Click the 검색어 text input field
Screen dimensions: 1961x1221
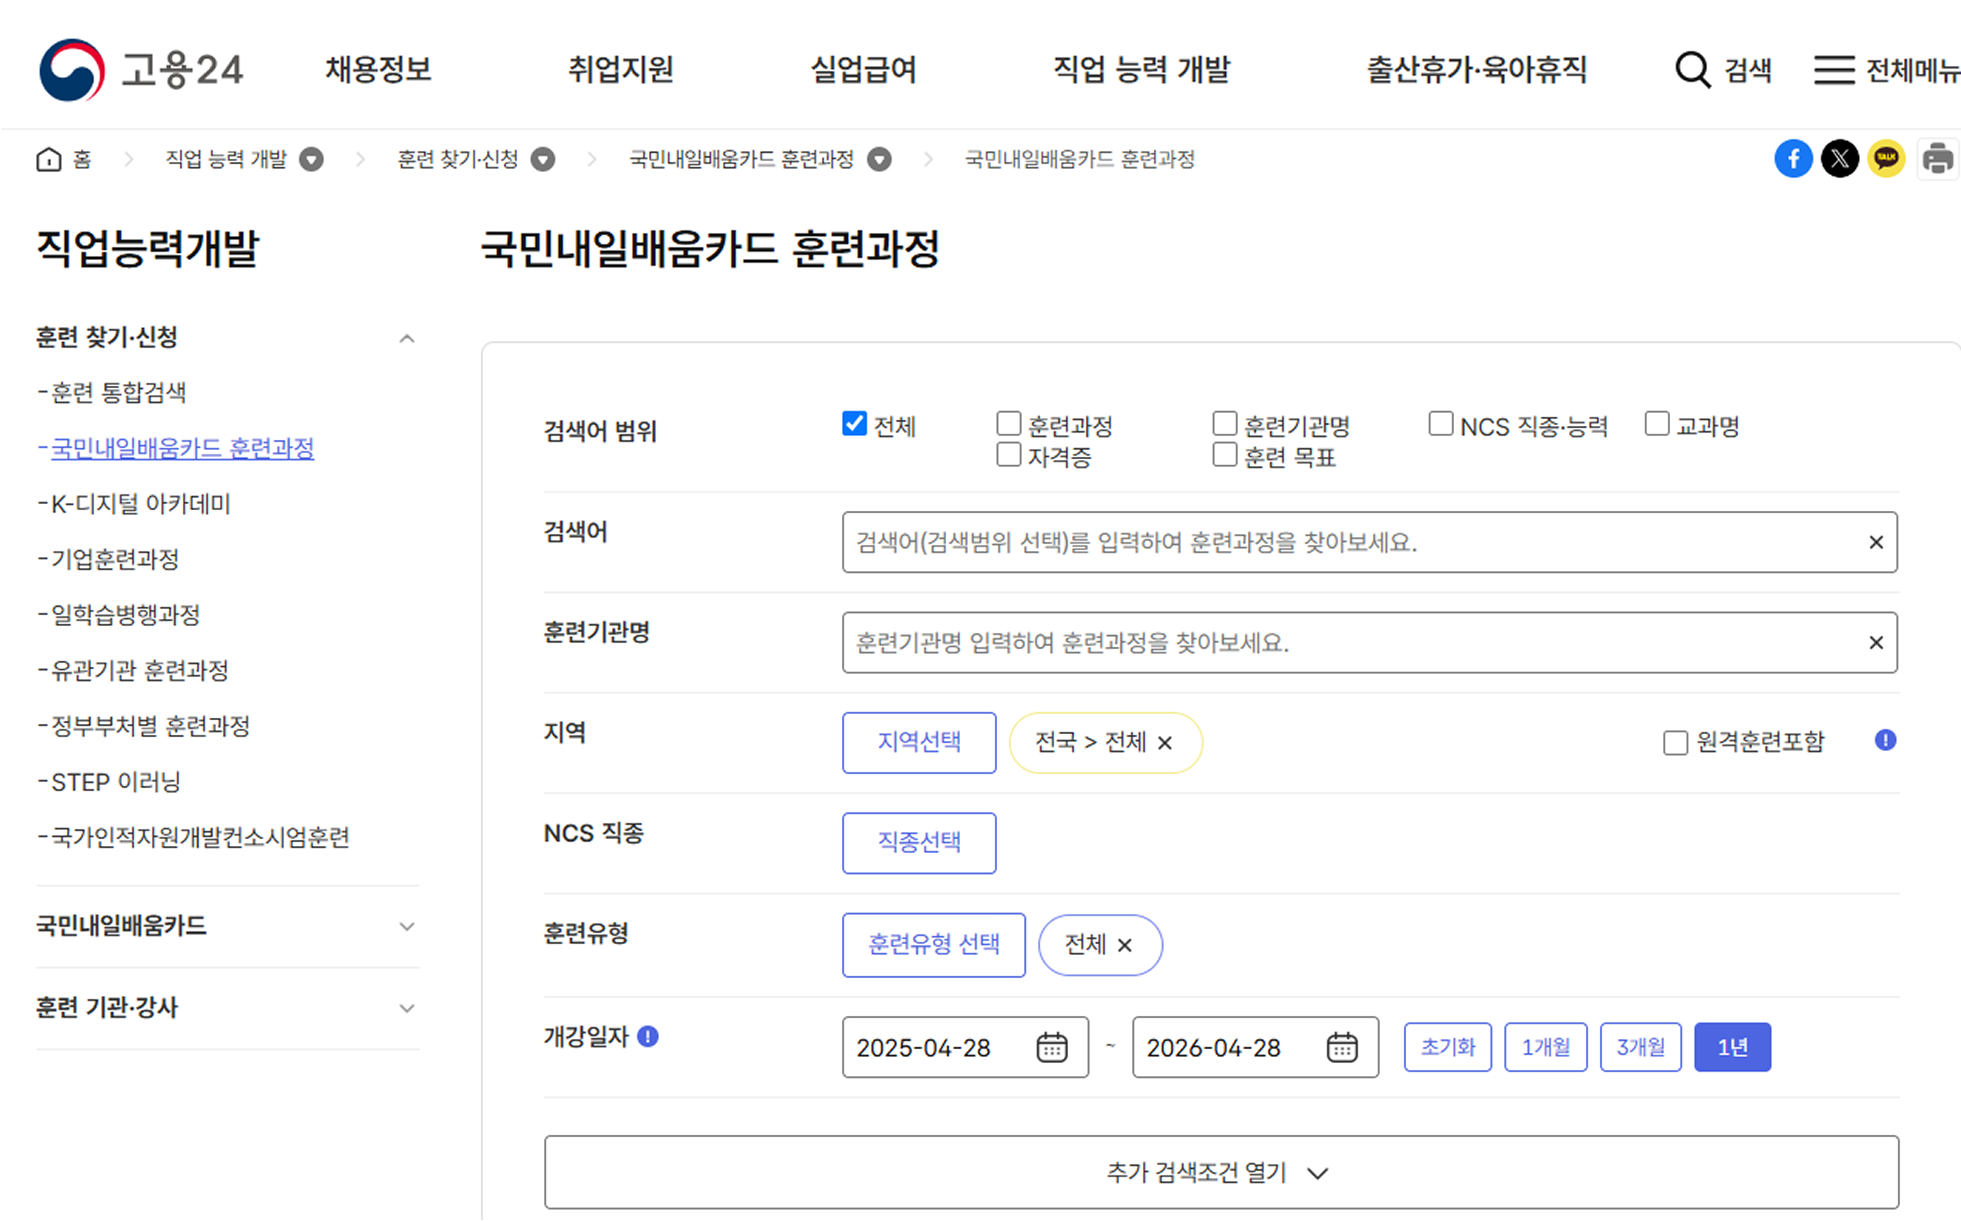[x=1350, y=542]
